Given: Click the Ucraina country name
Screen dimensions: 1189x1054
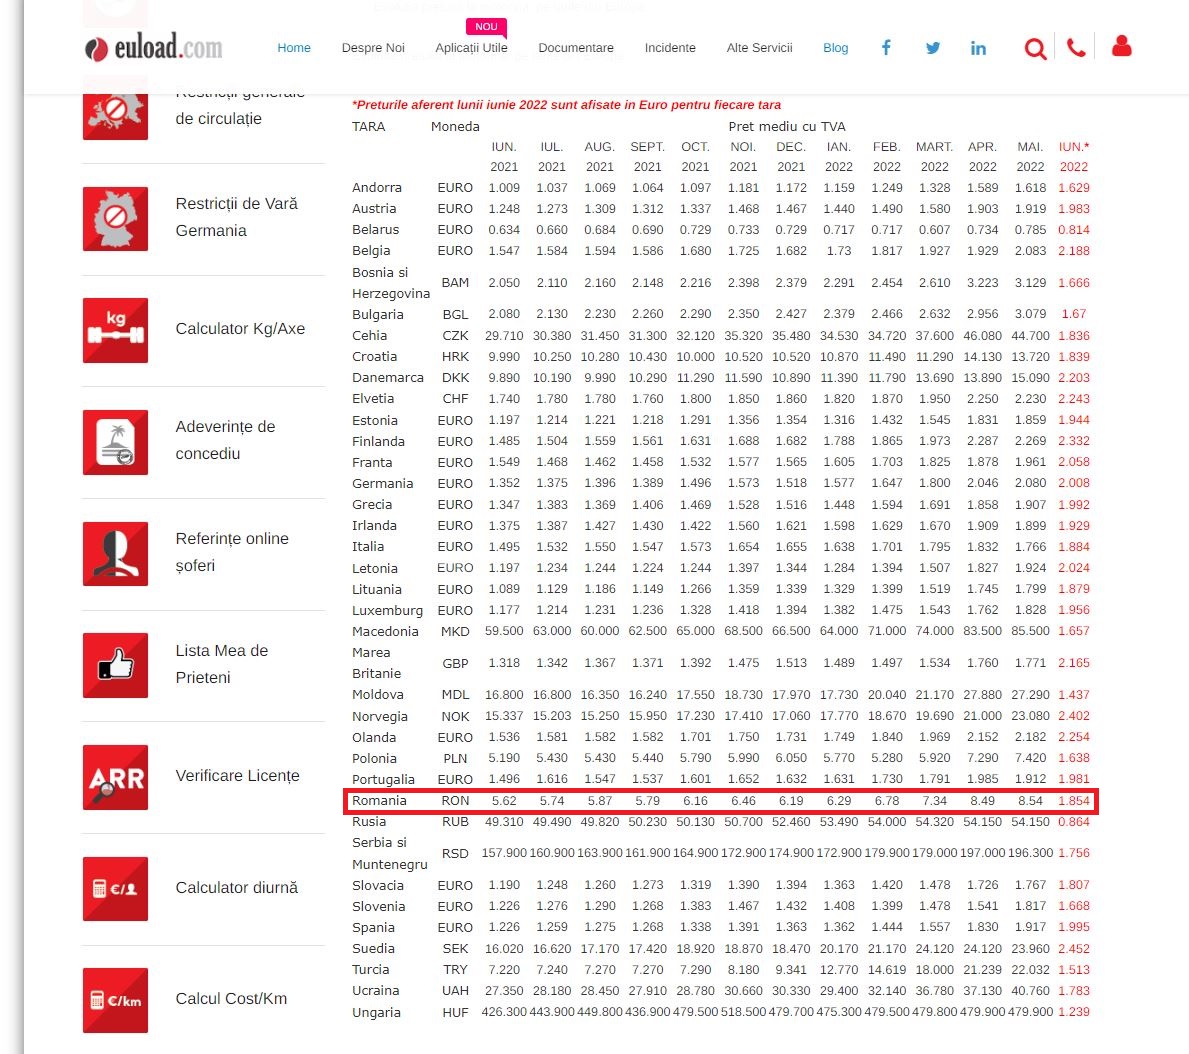Looking at the screenshot, I should click(375, 990).
